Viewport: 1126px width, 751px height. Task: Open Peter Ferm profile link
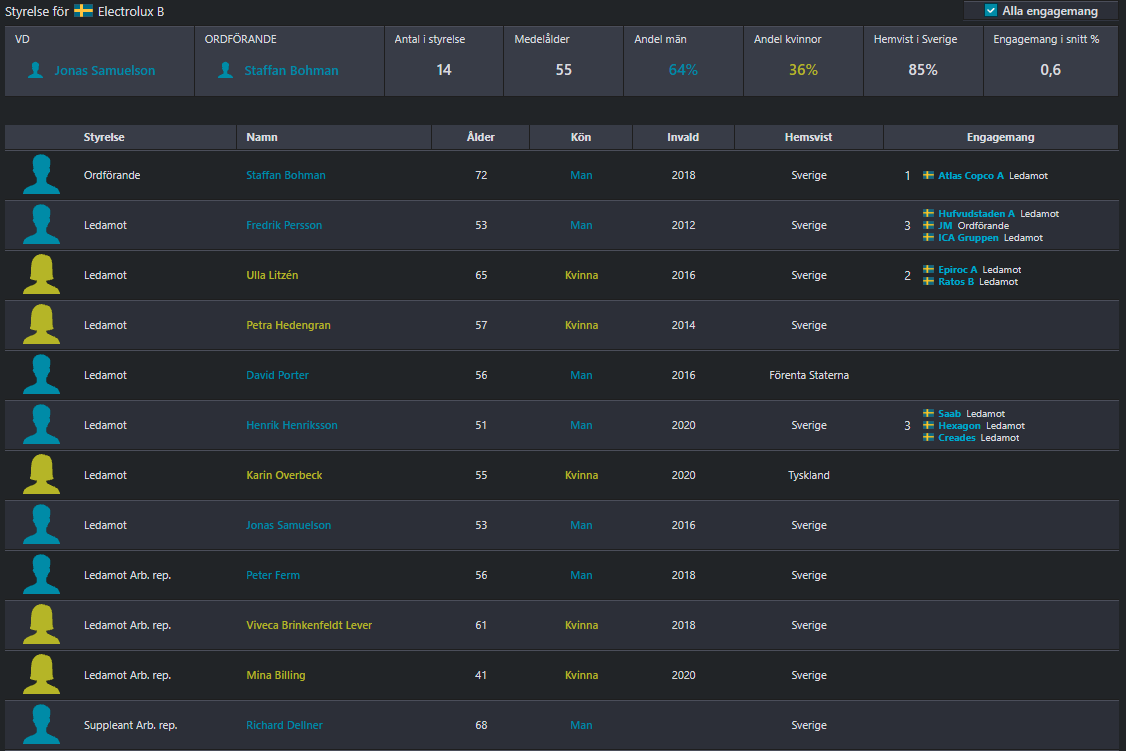click(x=273, y=575)
